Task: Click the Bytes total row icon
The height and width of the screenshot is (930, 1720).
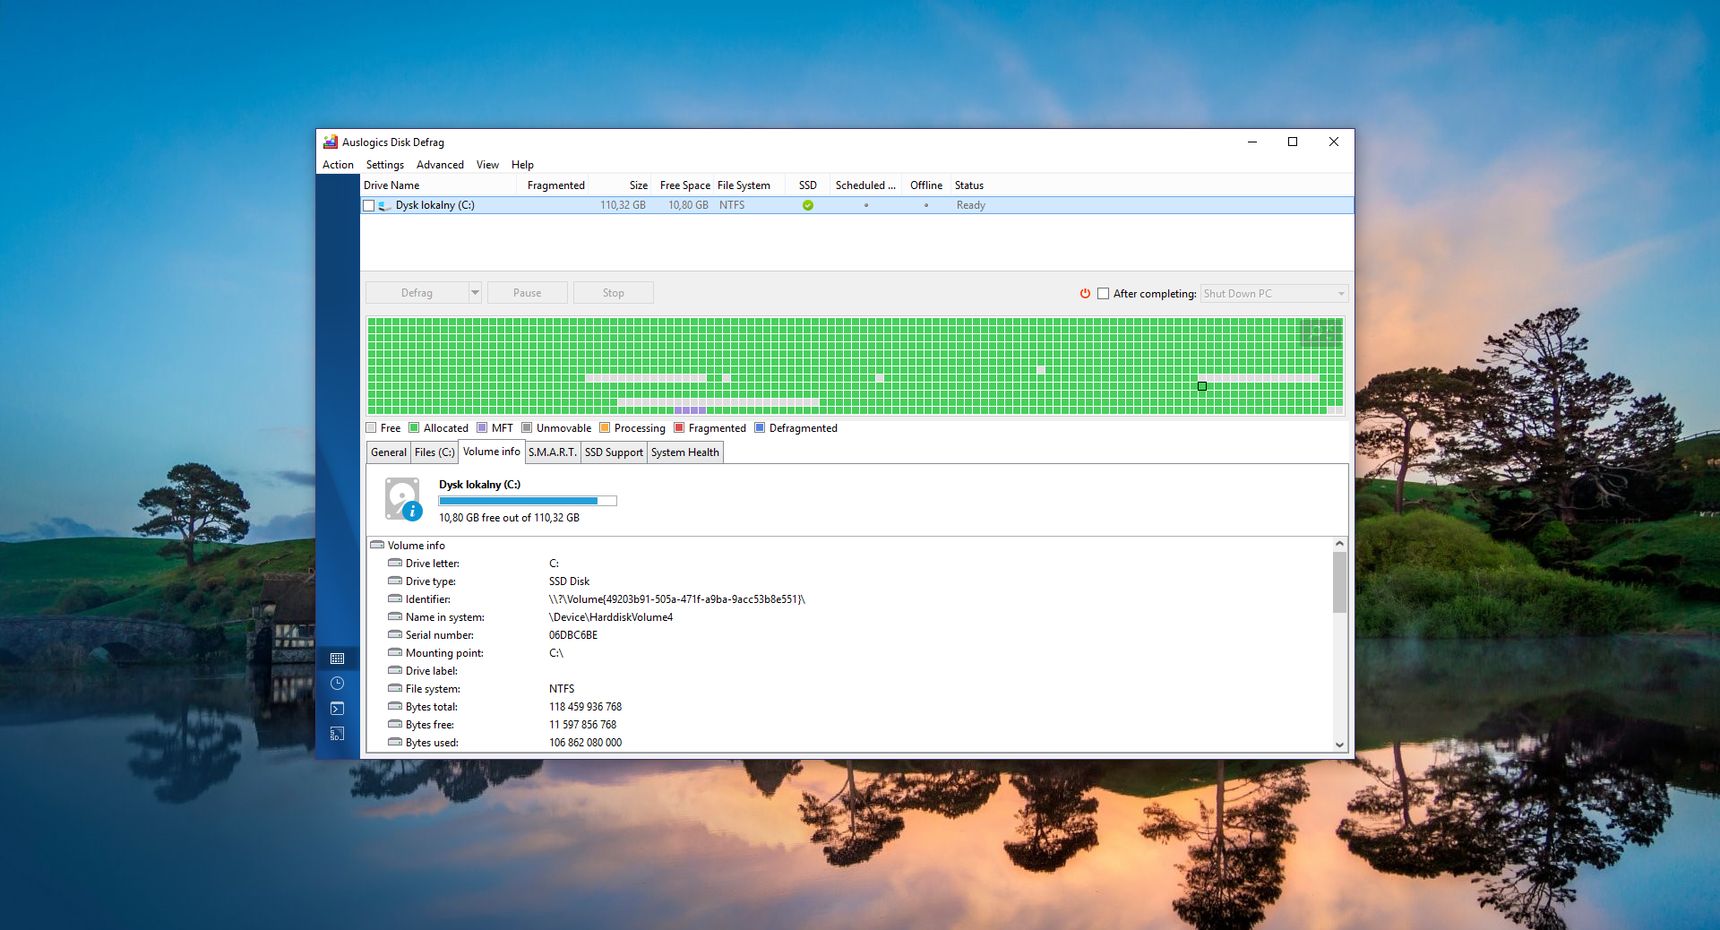Action: [x=395, y=707]
